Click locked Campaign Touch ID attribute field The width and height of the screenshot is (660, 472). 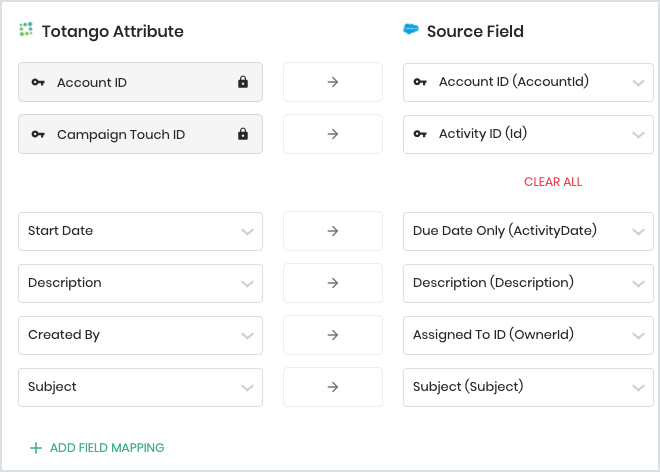tap(141, 134)
